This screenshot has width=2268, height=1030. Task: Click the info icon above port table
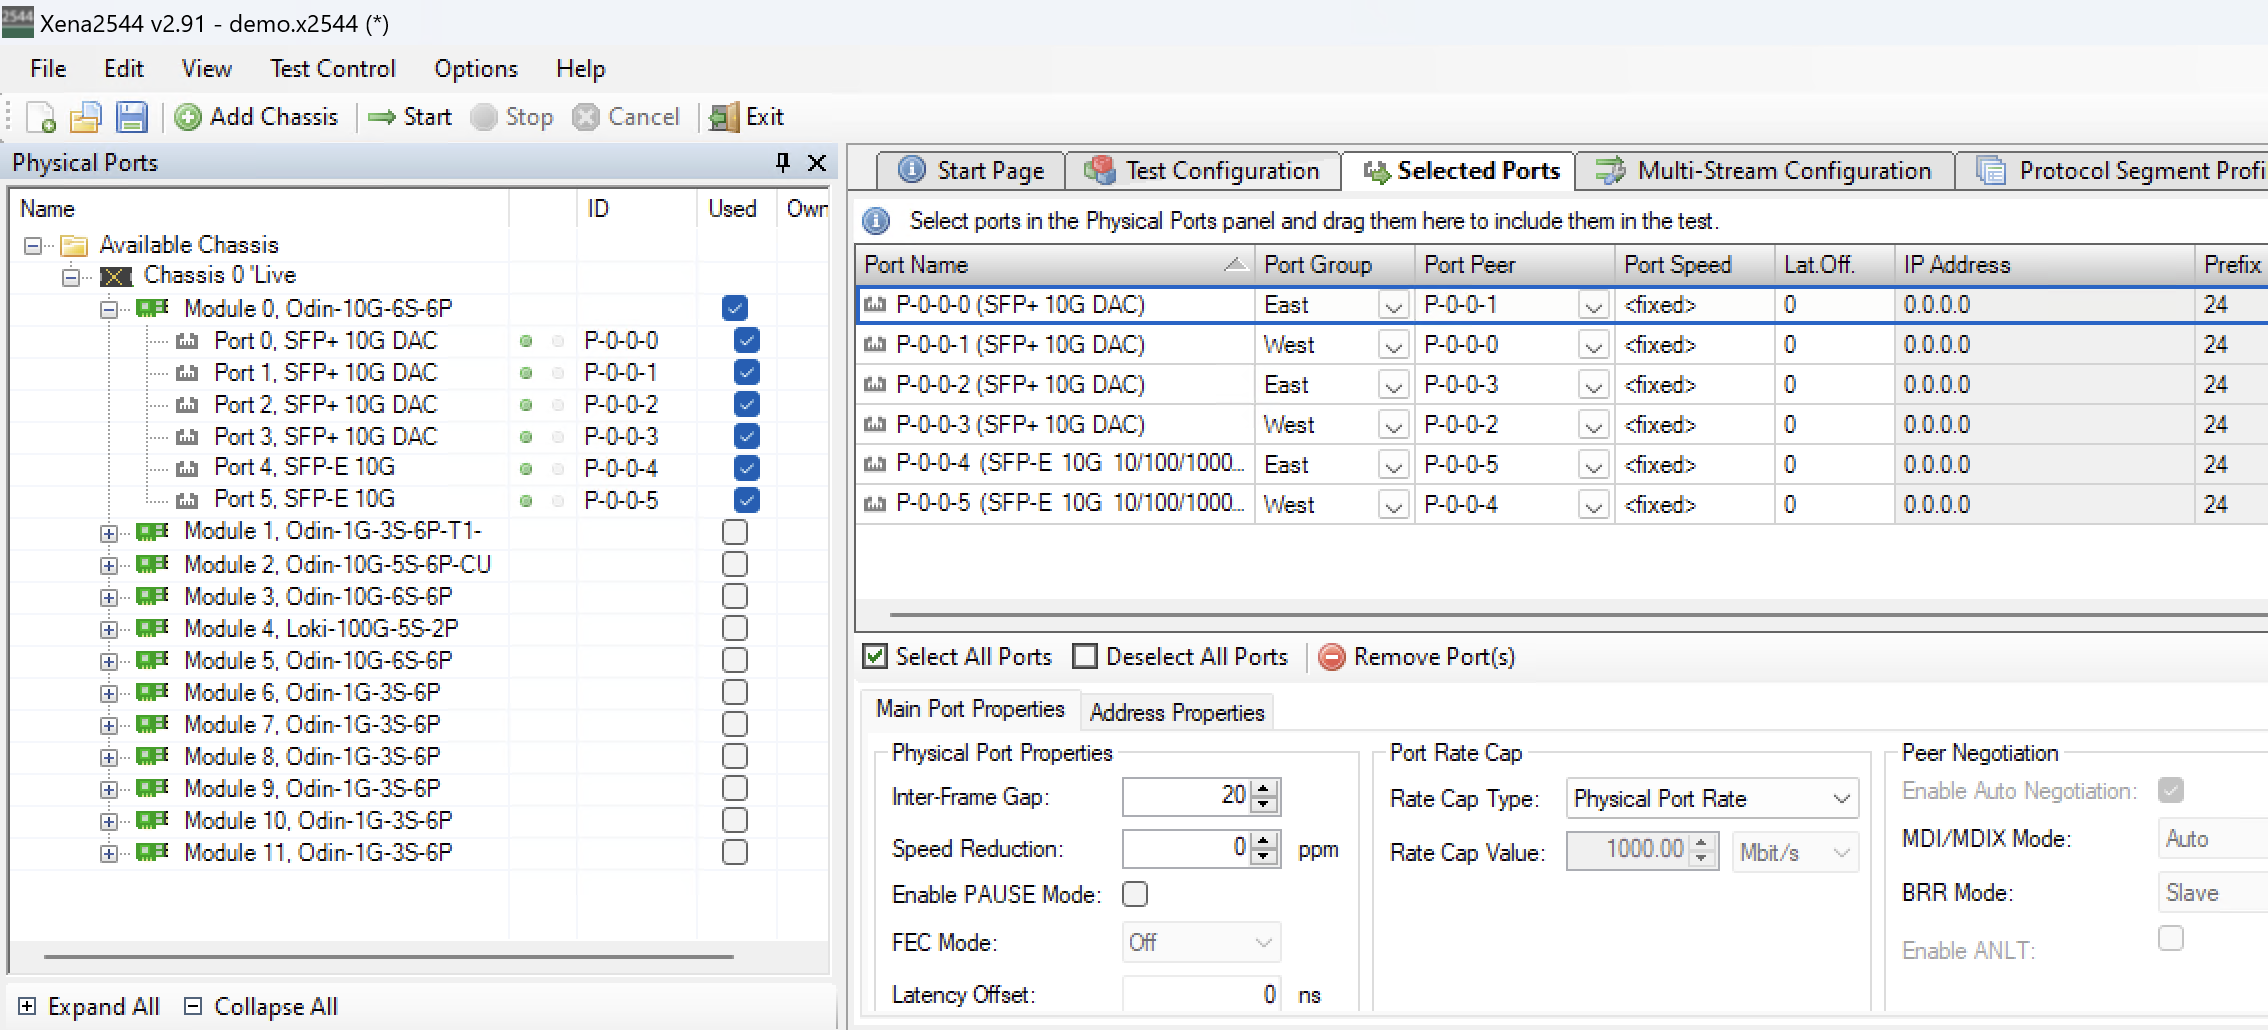(876, 221)
